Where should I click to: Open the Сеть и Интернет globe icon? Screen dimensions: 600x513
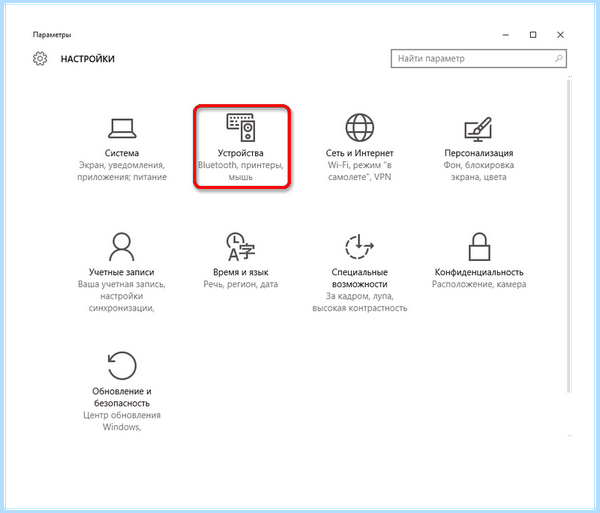click(359, 127)
